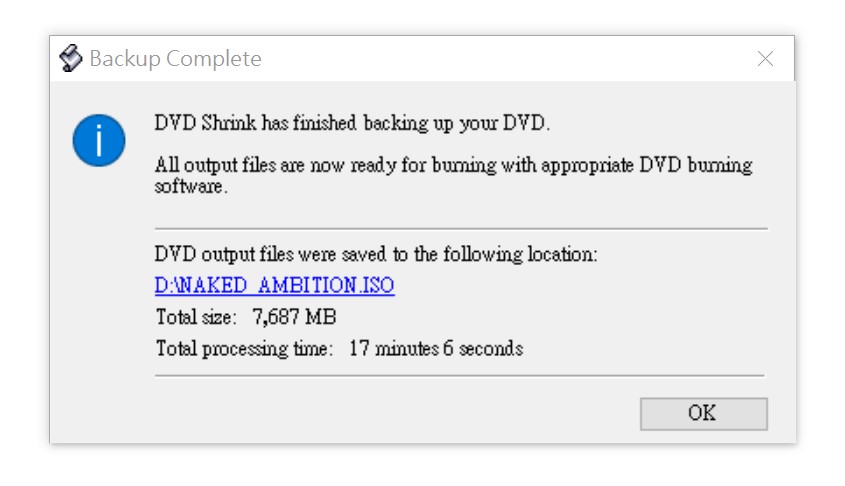
Task: Click the blue information icon
Action: click(x=98, y=141)
